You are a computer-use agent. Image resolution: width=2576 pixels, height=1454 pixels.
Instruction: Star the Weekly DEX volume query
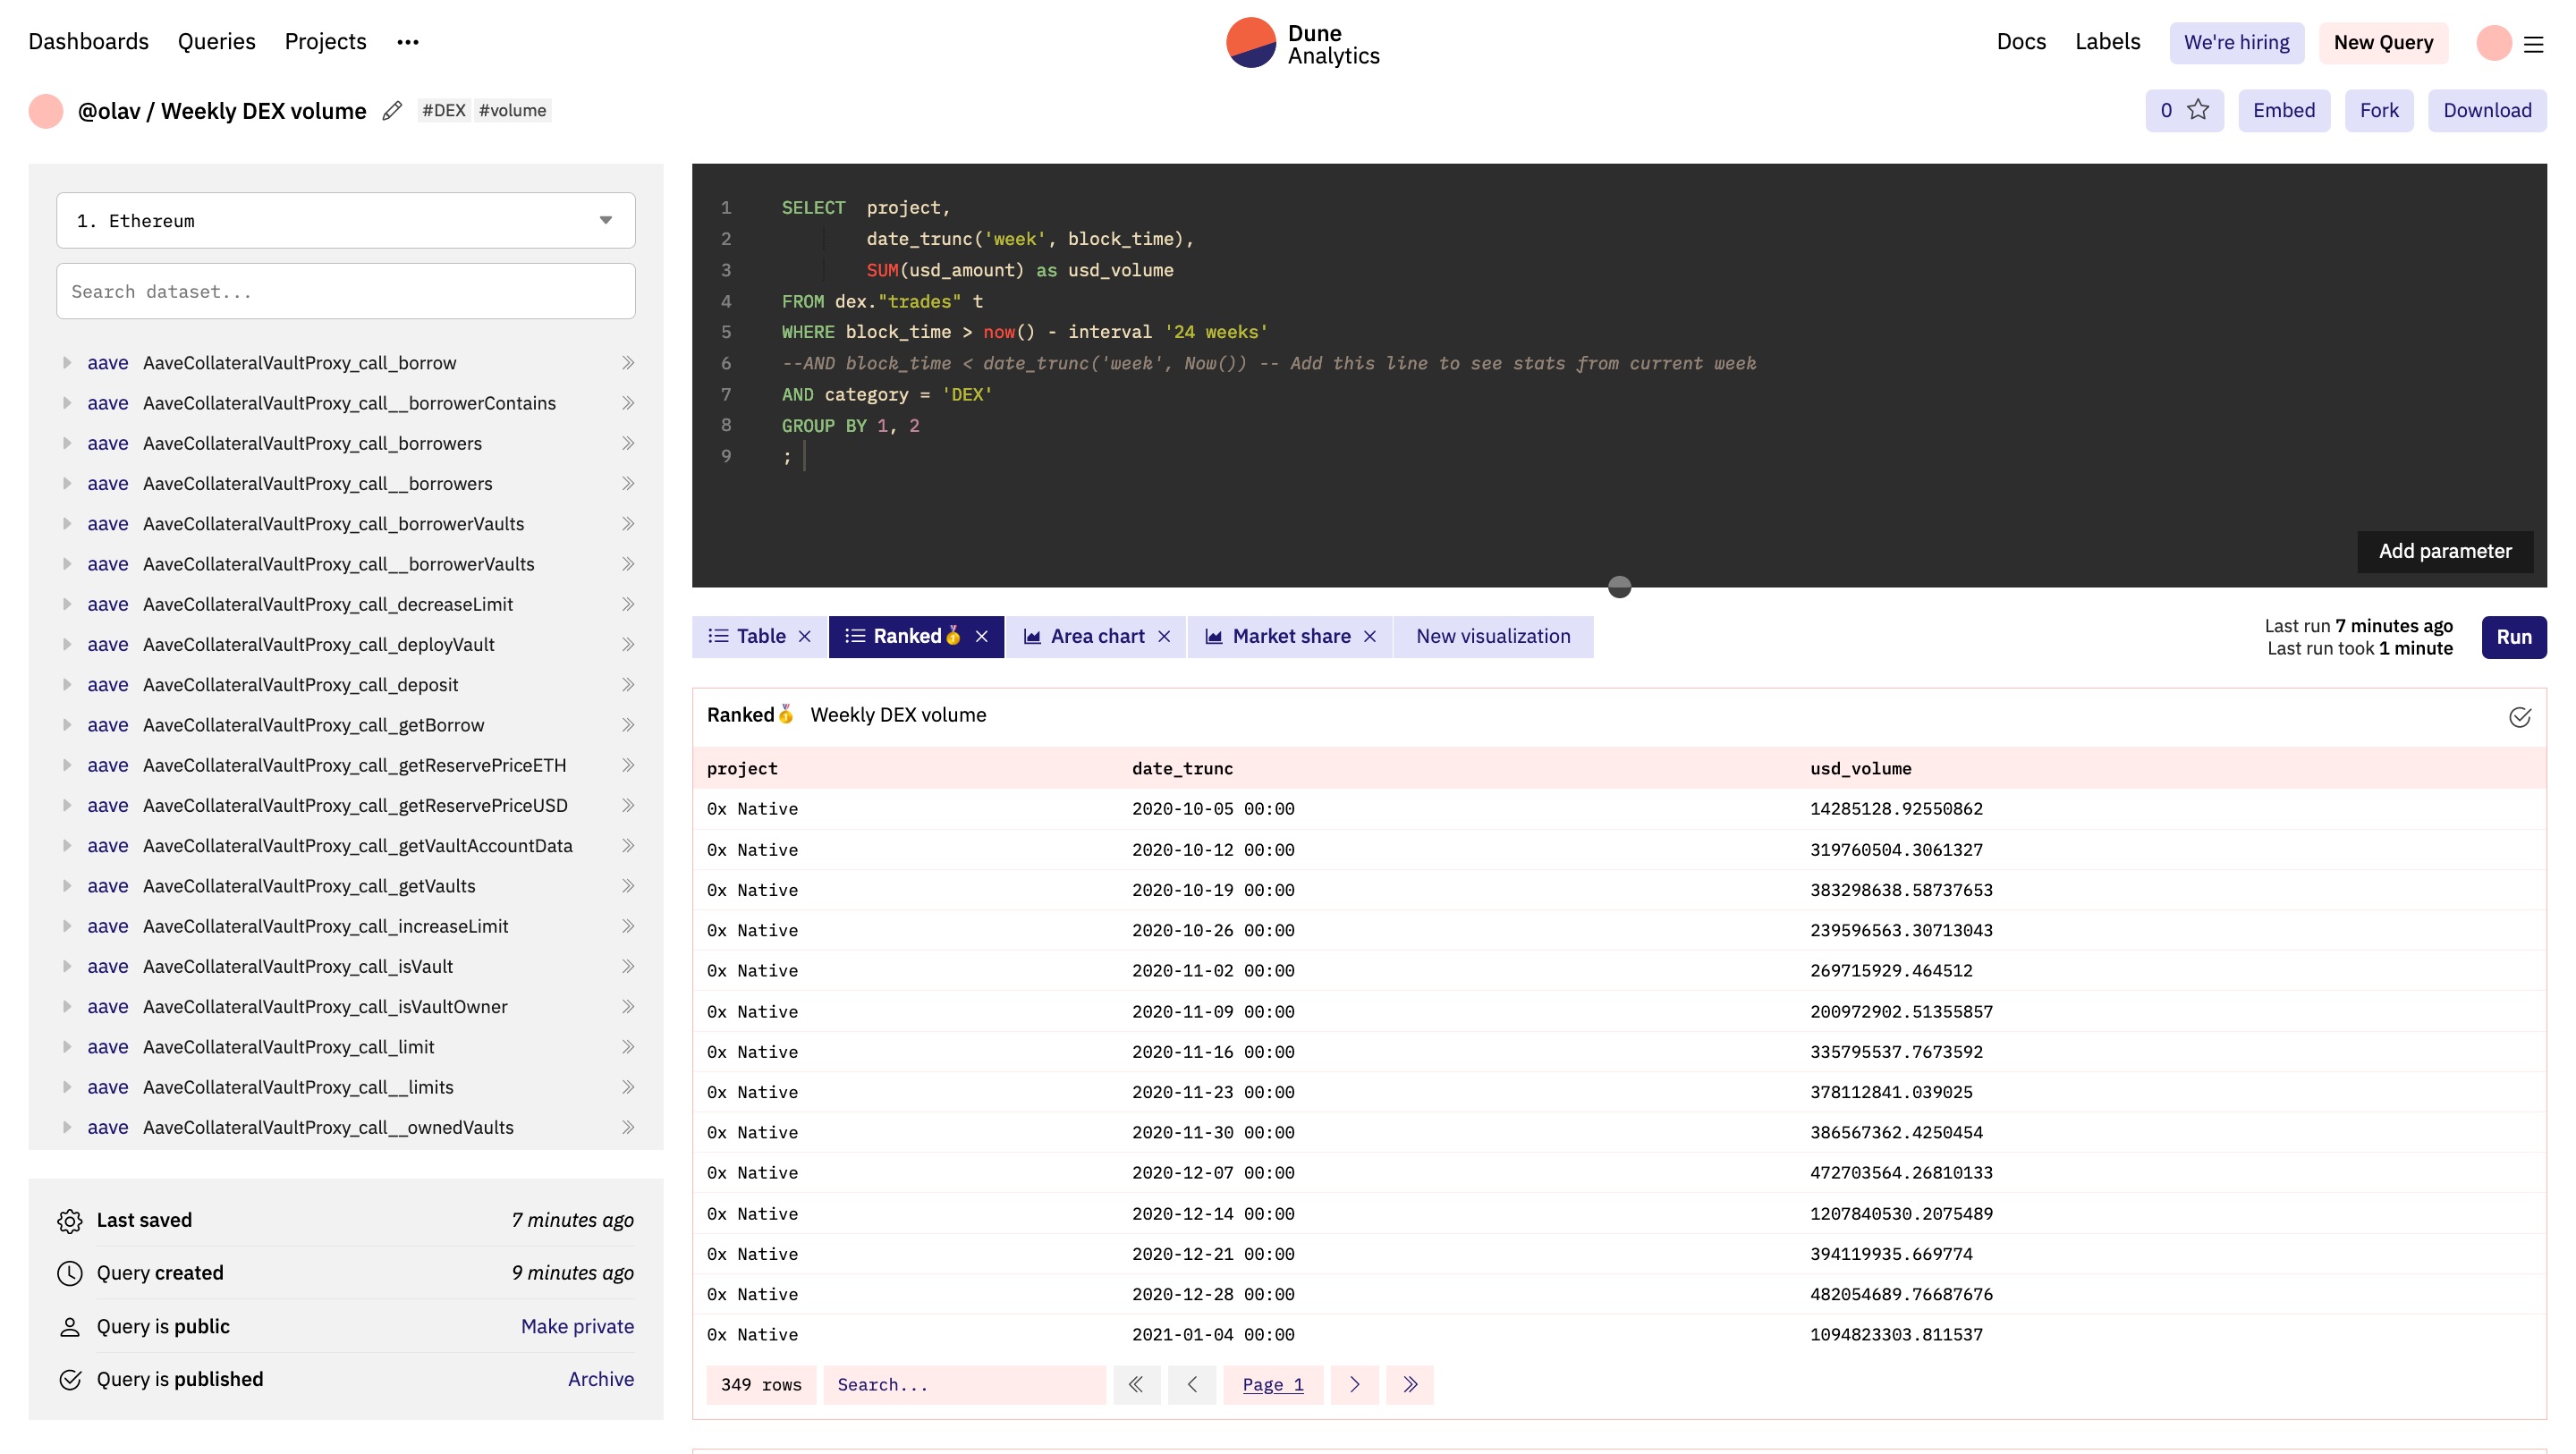tap(2184, 110)
